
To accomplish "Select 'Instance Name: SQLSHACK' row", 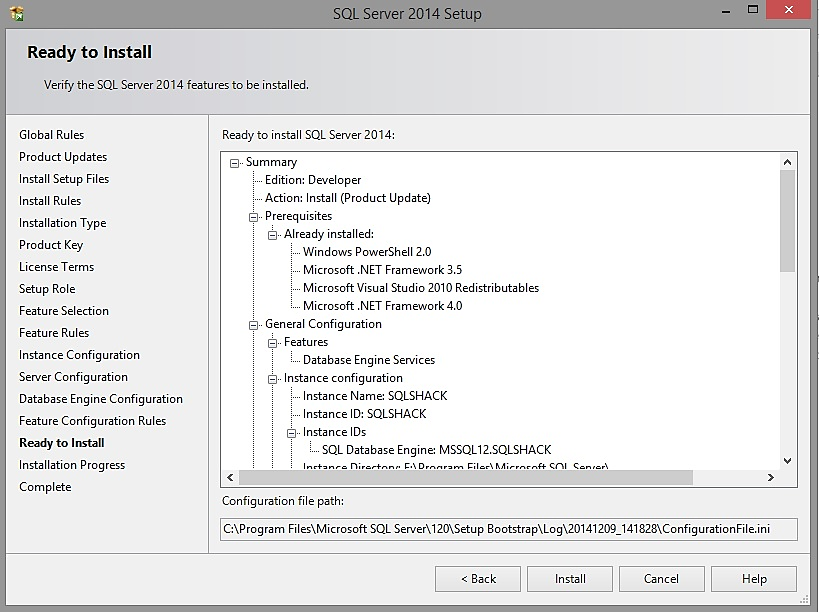I will click(x=375, y=396).
